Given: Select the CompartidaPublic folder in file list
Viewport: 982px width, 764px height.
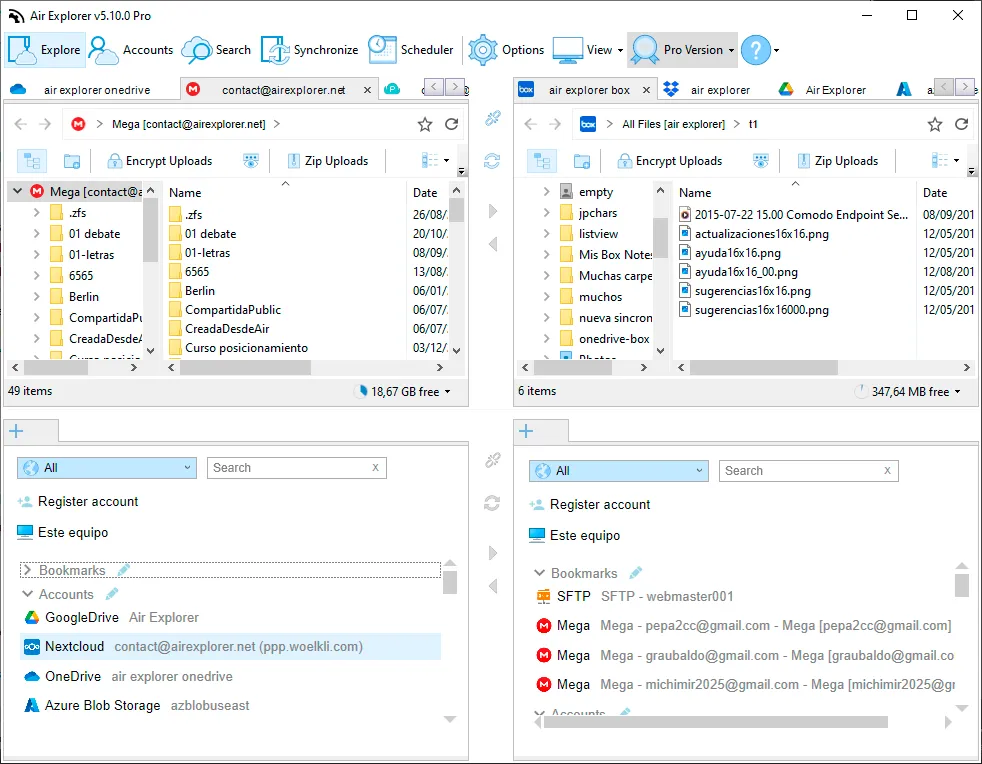Looking at the screenshot, I should coord(232,309).
